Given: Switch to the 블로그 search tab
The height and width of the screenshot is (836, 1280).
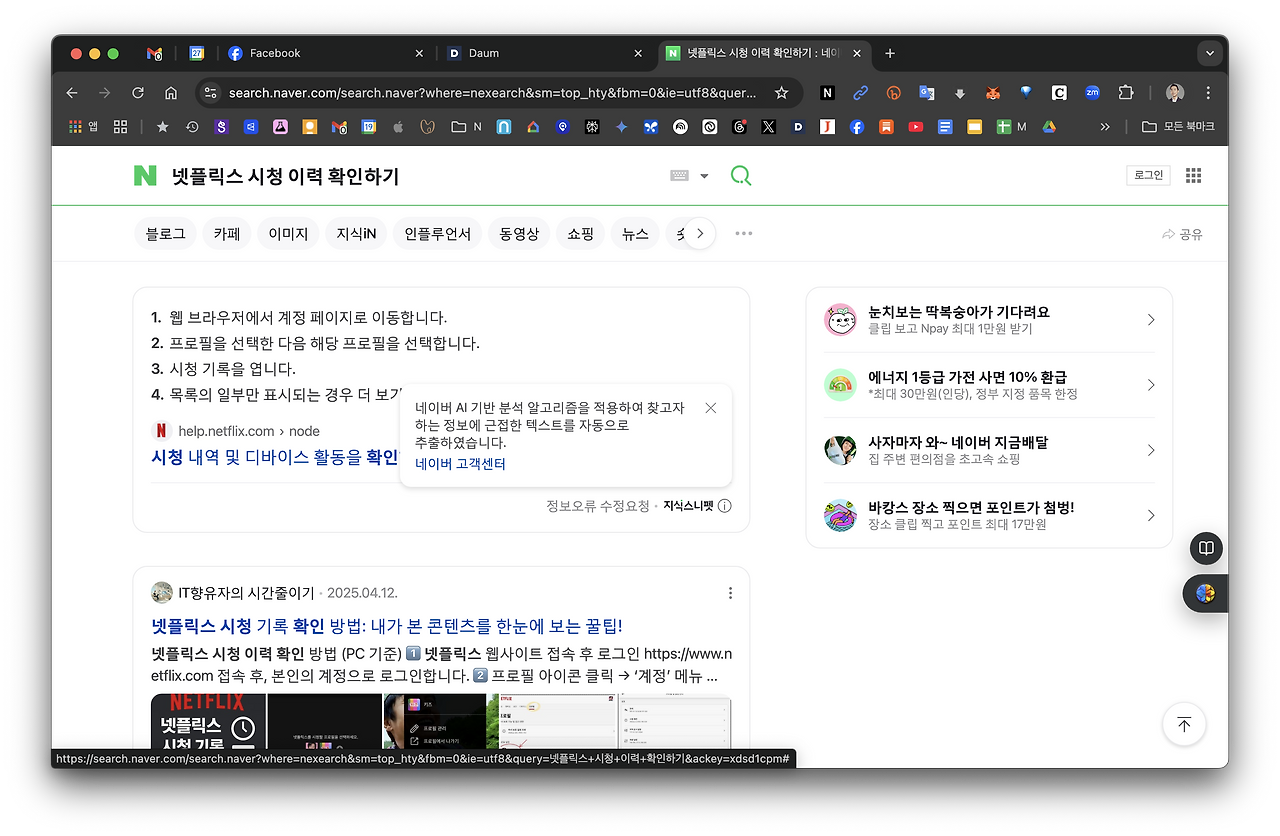Looking at the screenshot, I should pyautogui.click(x=166, y=234).
